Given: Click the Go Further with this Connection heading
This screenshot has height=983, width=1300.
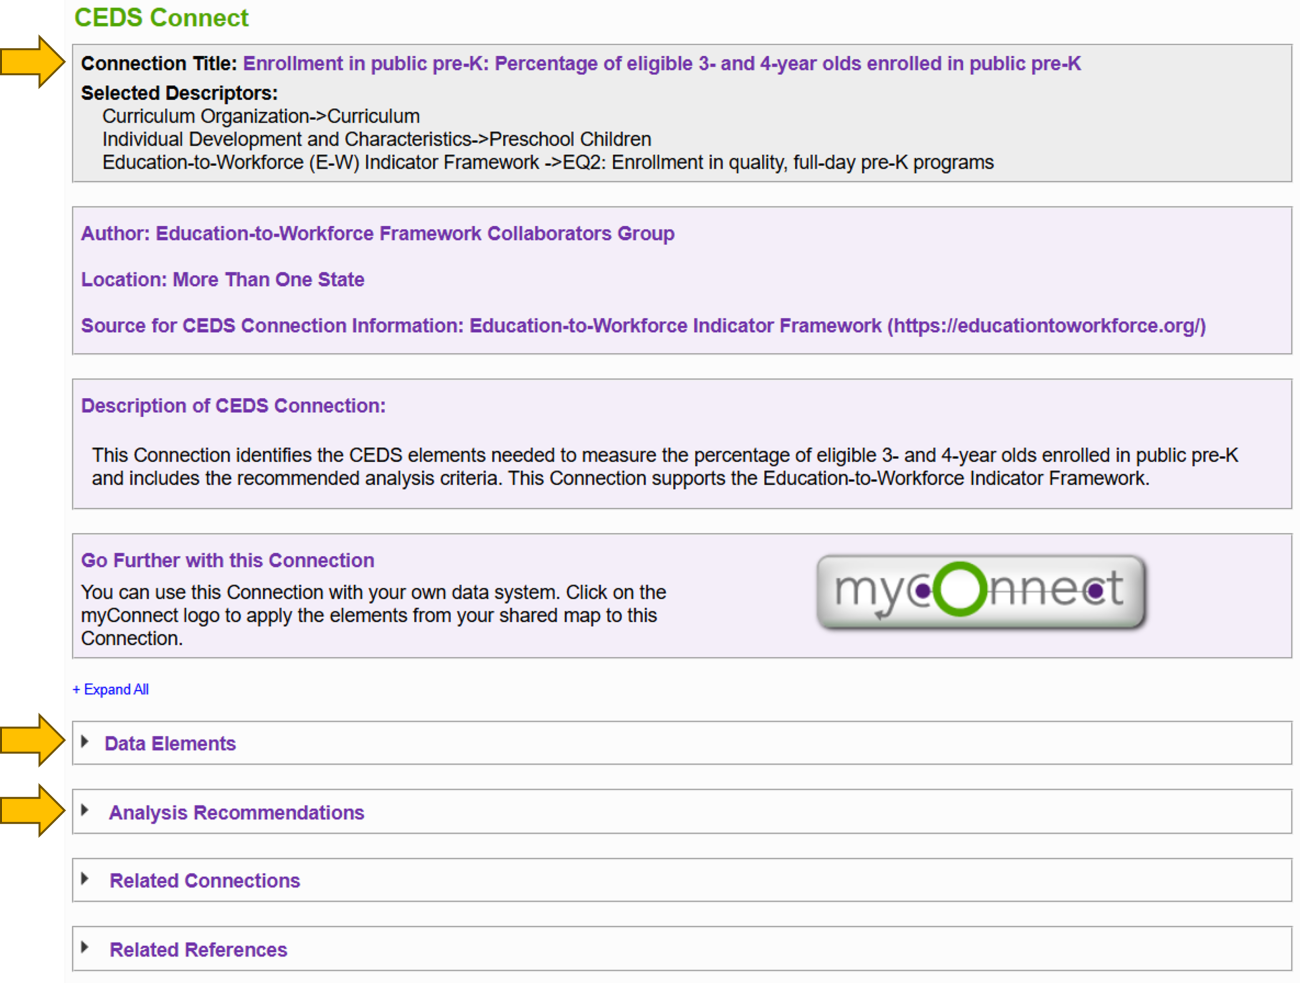Looking at the screenshot, I should coord(227,560).
